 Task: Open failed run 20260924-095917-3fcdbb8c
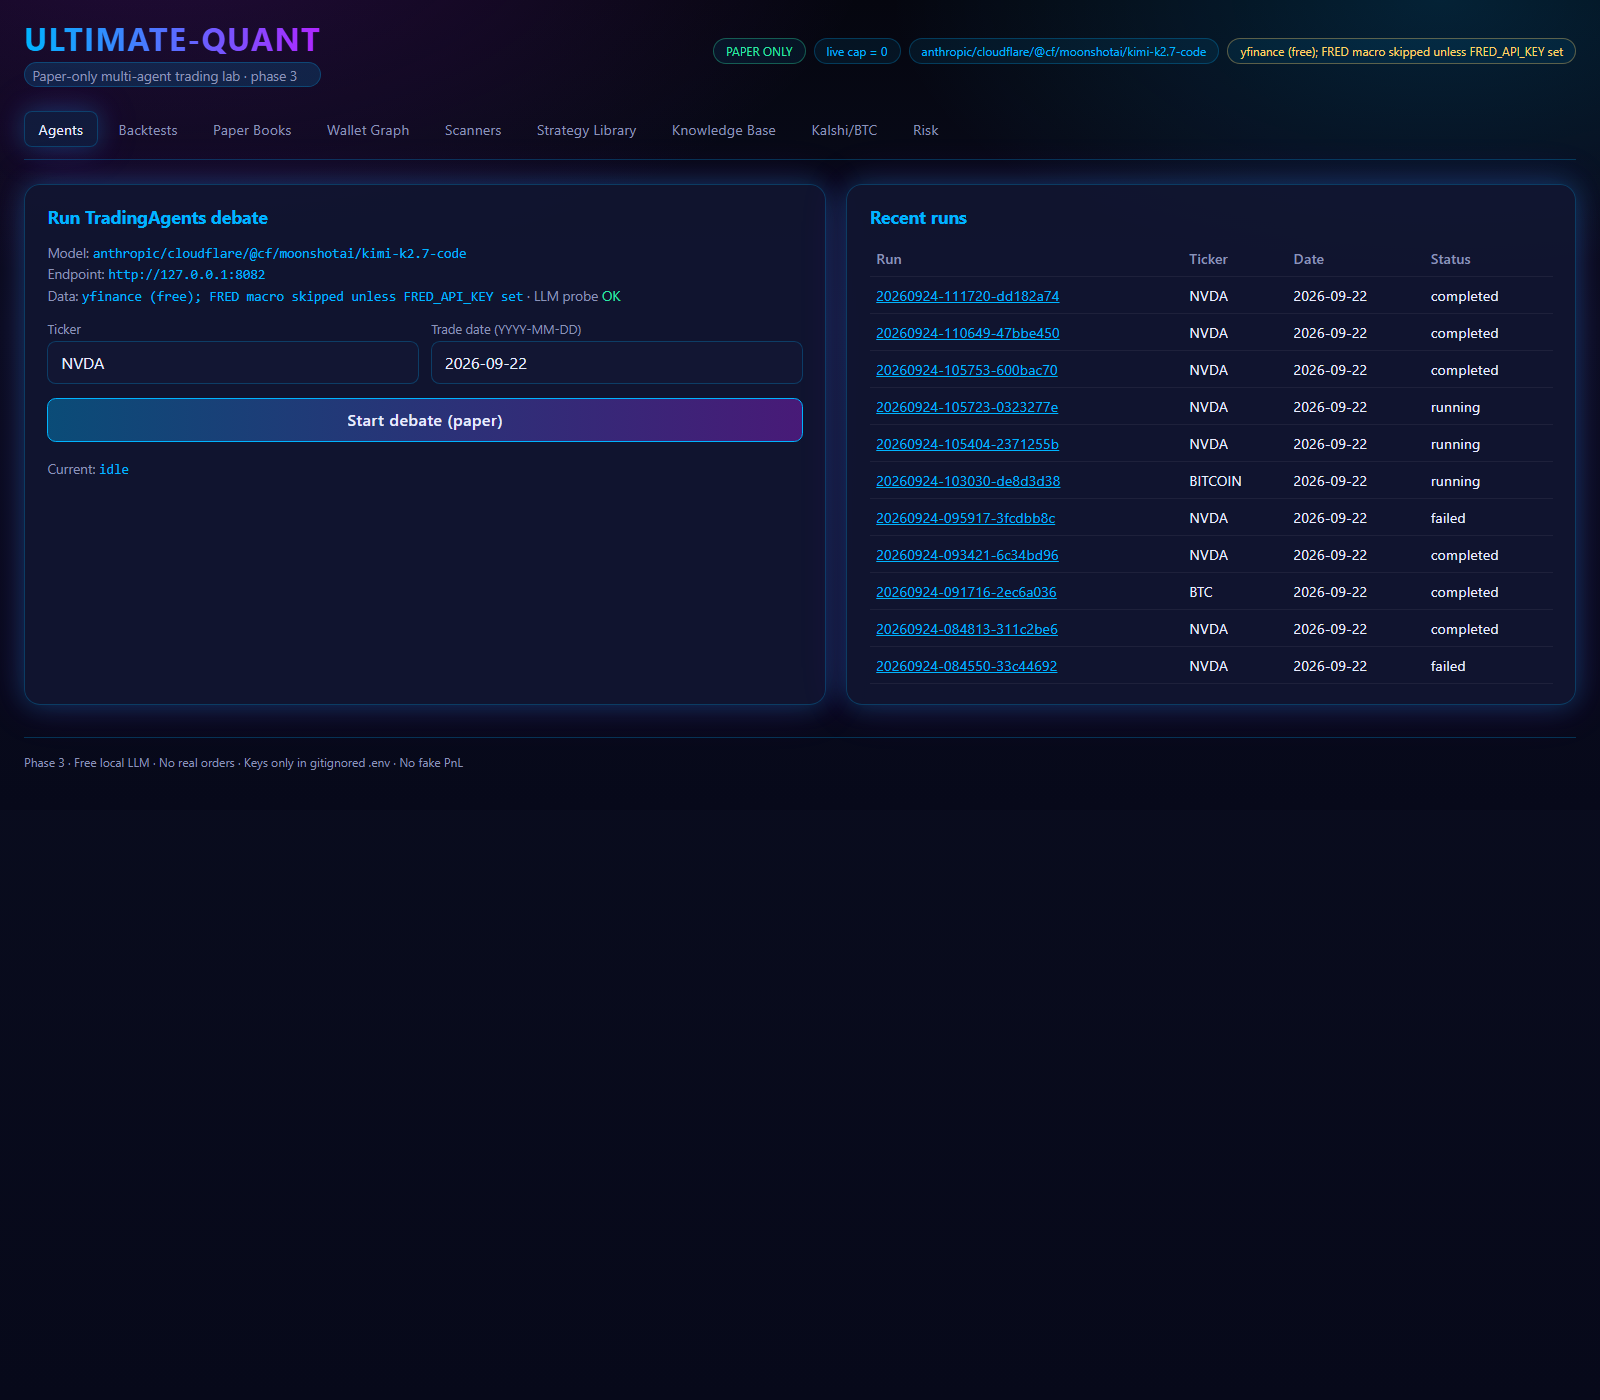(965, 518)
